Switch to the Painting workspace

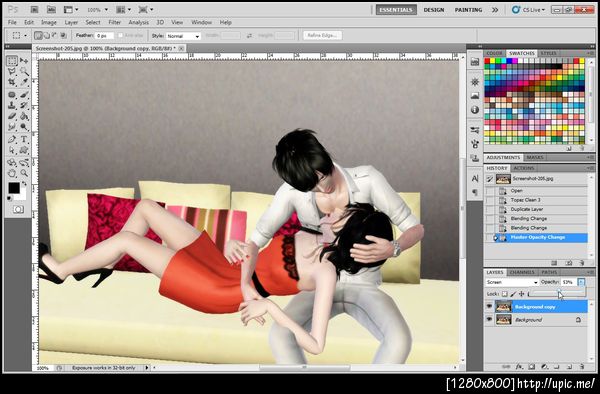(x=468, y=10)
